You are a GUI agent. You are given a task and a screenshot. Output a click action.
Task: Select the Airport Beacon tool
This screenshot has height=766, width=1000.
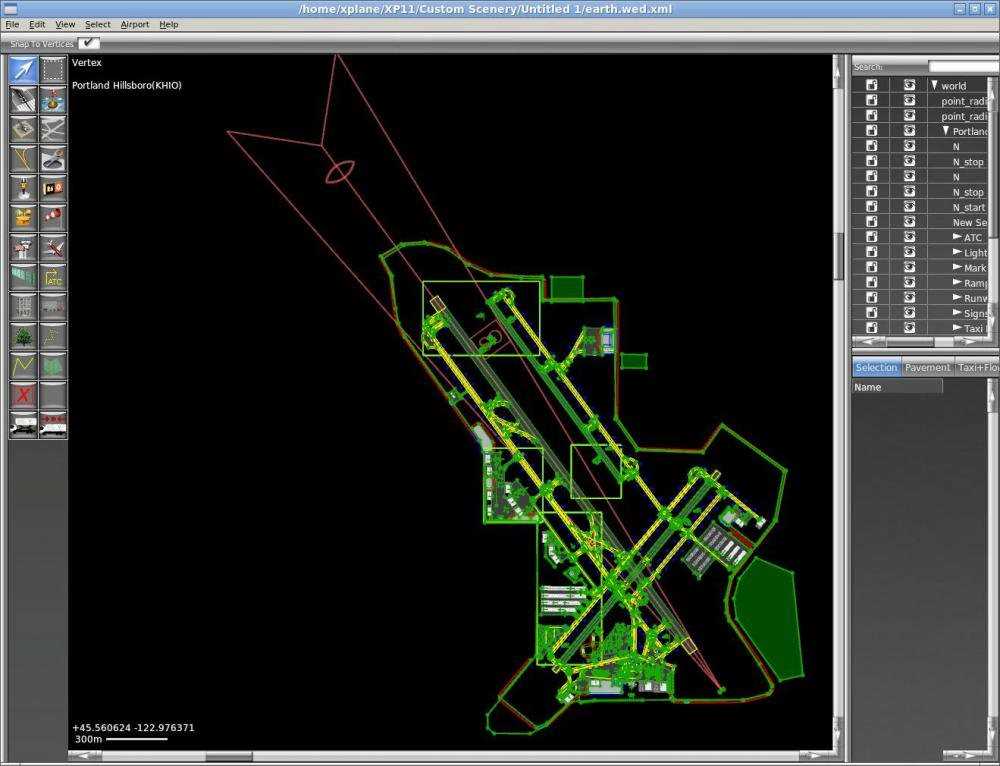pyautogui.click(x=23, y=217)
